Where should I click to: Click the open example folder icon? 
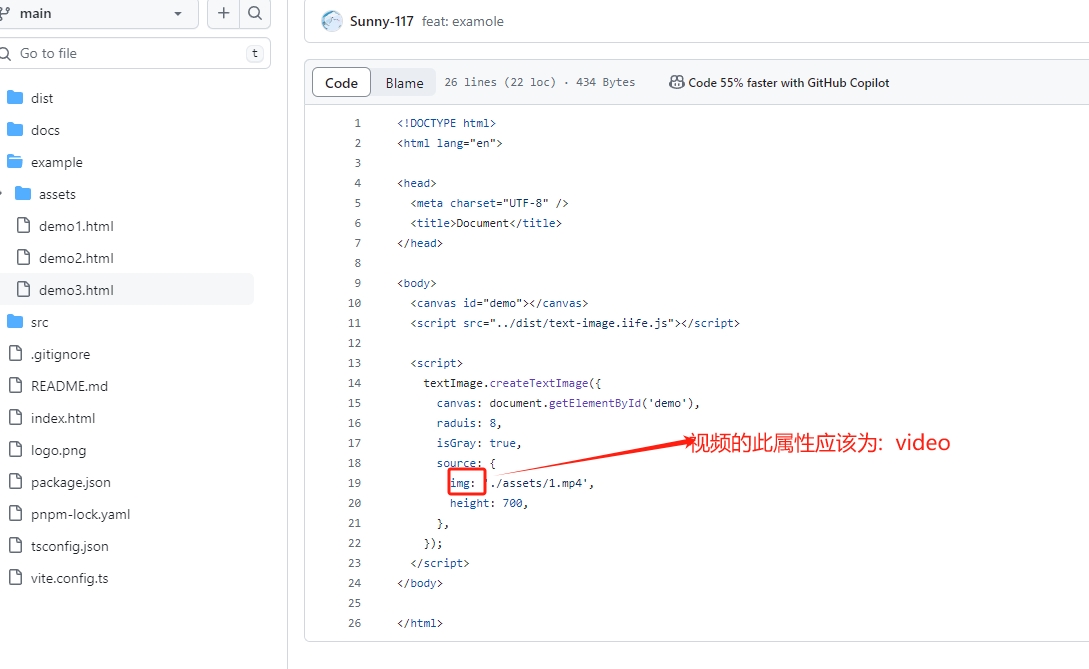coord(15,161)
